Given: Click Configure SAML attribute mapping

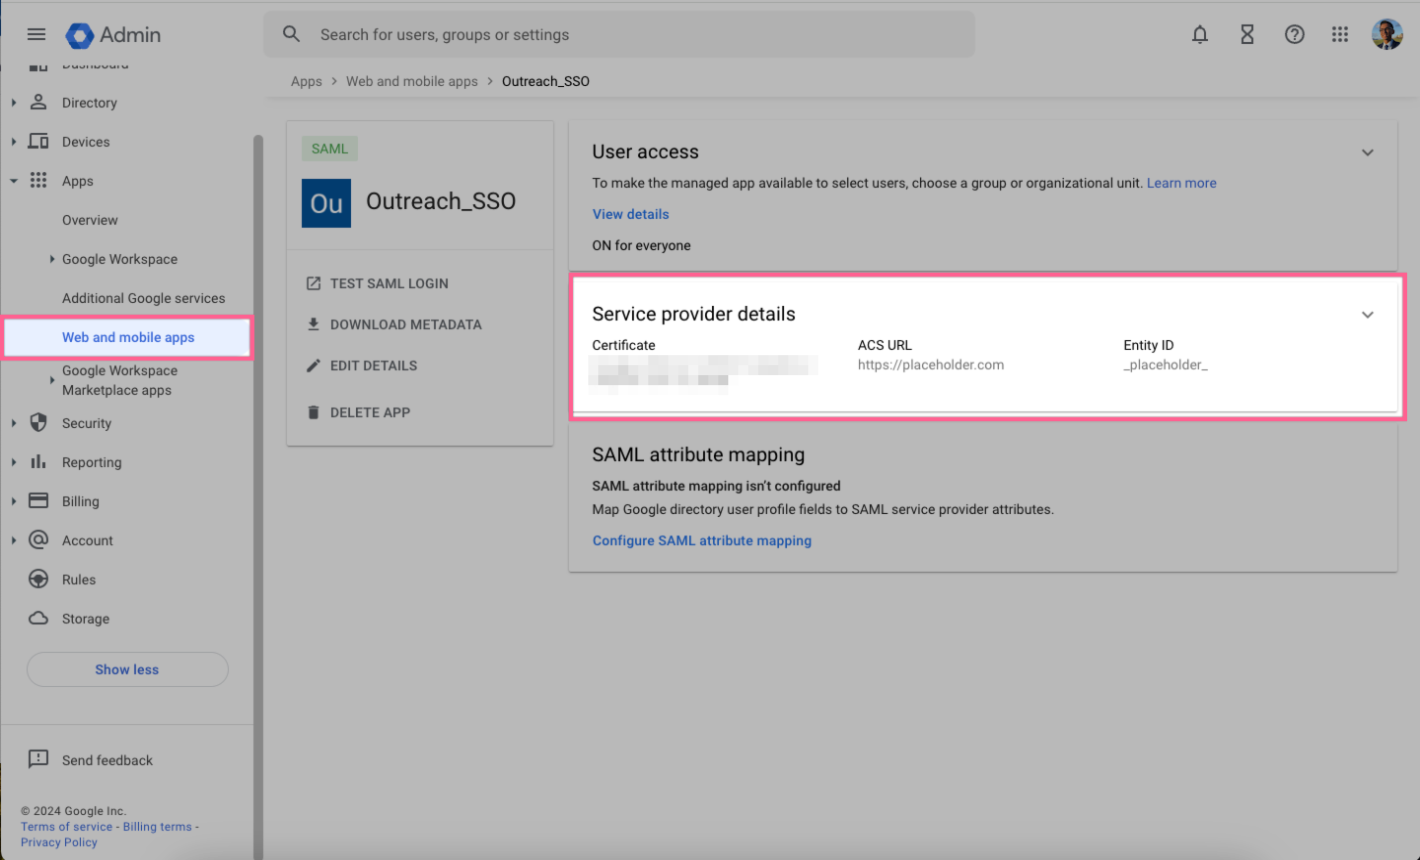Looking at the screenshot, I should [x=702, y=540].
